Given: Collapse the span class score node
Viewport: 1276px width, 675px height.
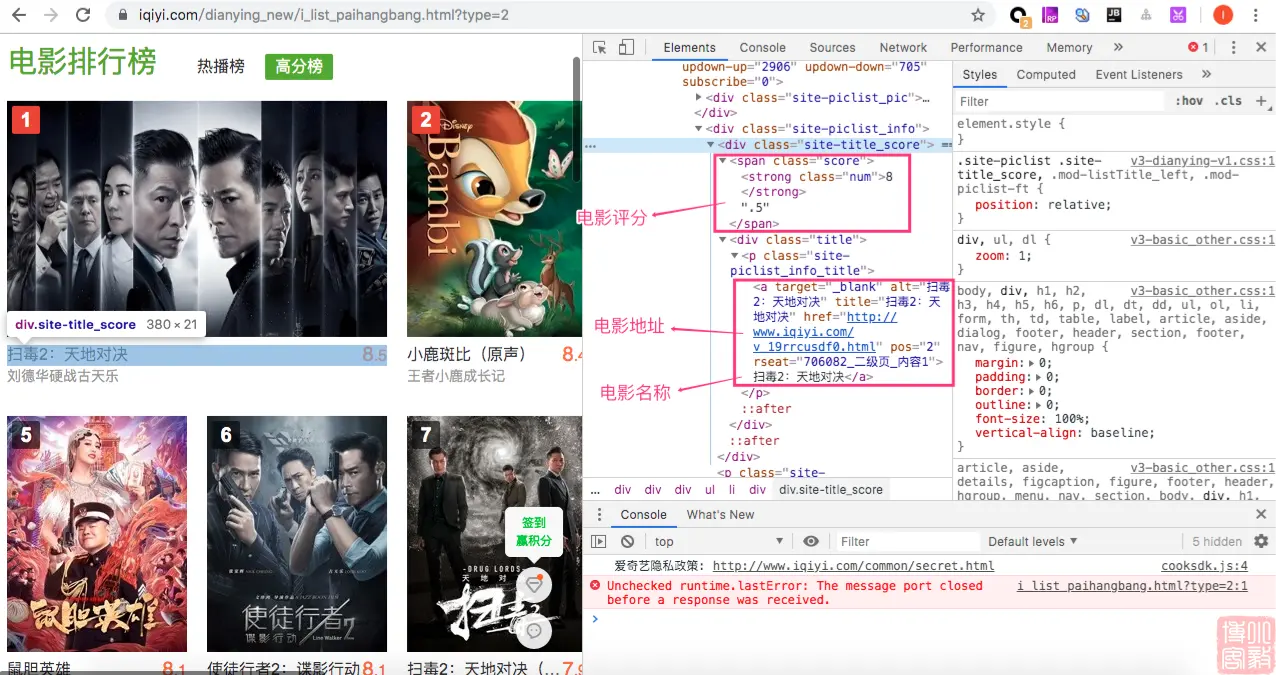Looking at the screenshot, I should [x=723, y=161].
